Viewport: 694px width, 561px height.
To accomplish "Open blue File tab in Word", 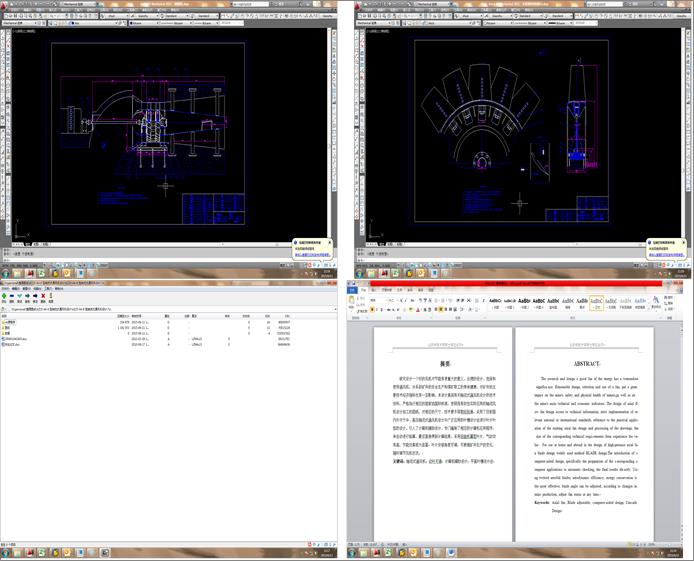I will 352,290.
